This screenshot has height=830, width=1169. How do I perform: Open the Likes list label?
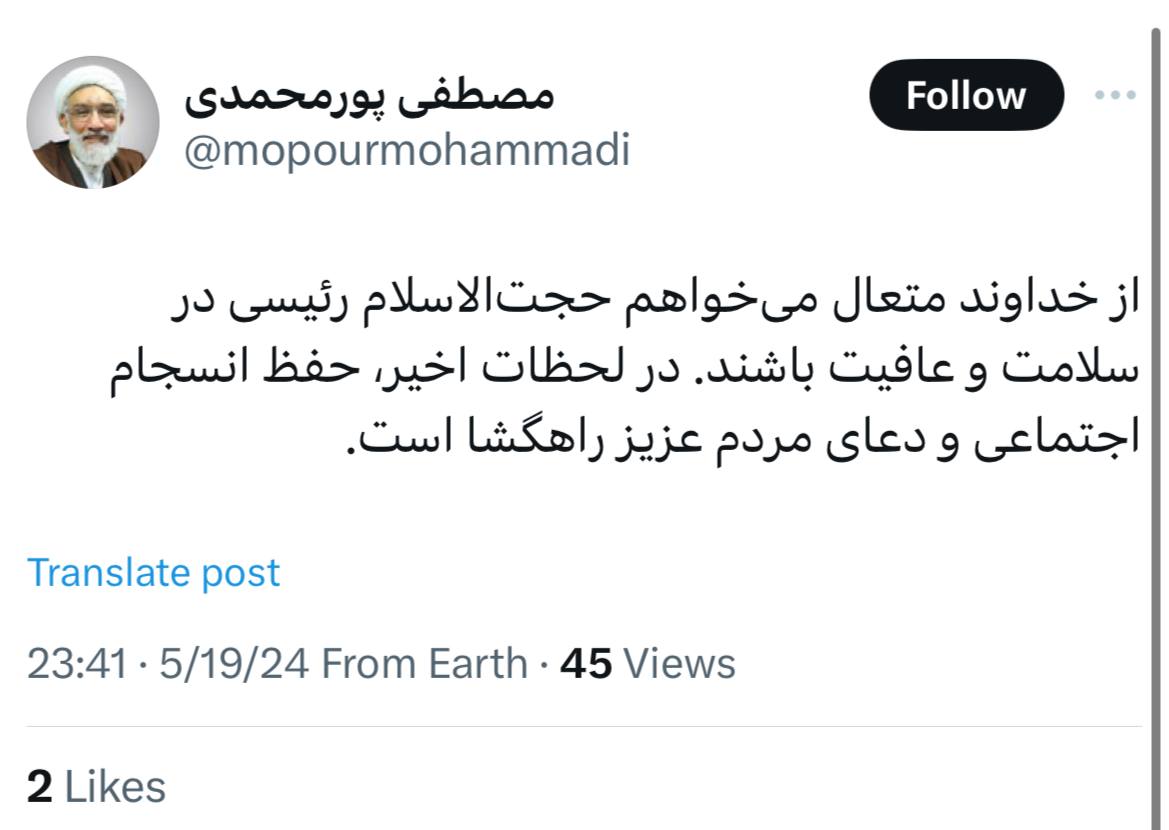116,787
